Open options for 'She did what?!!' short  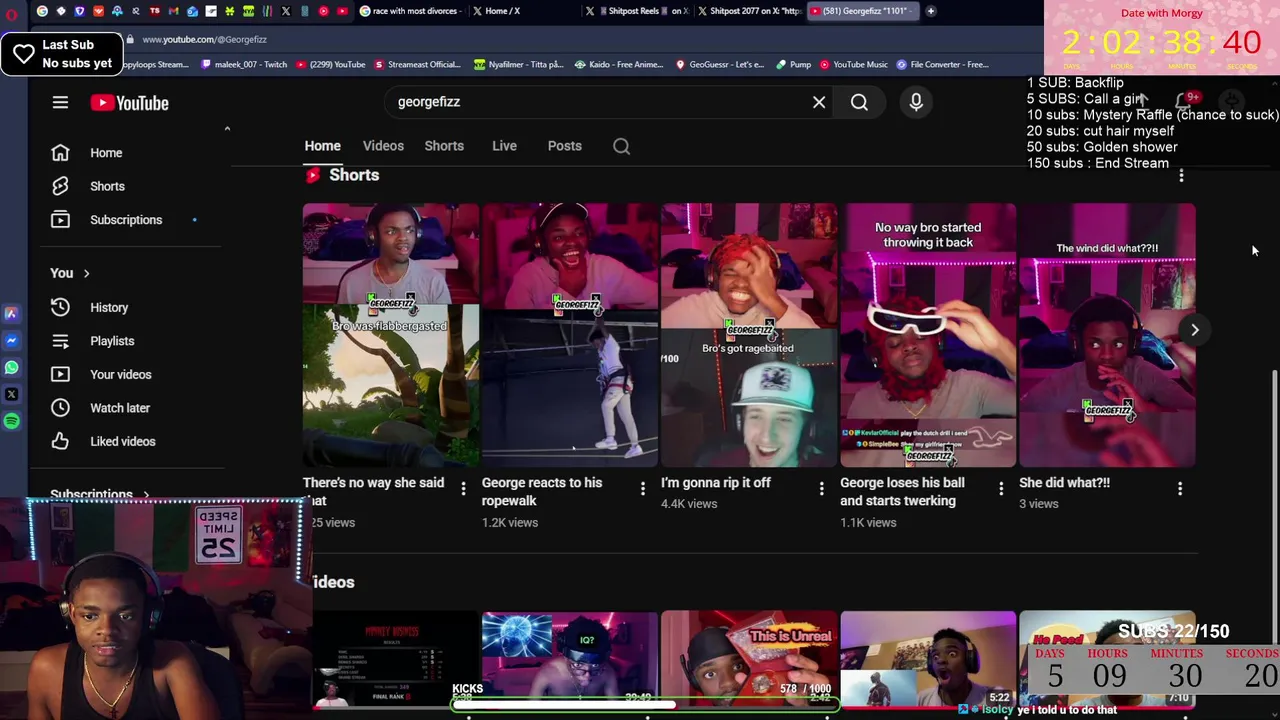coord(1179,488)
